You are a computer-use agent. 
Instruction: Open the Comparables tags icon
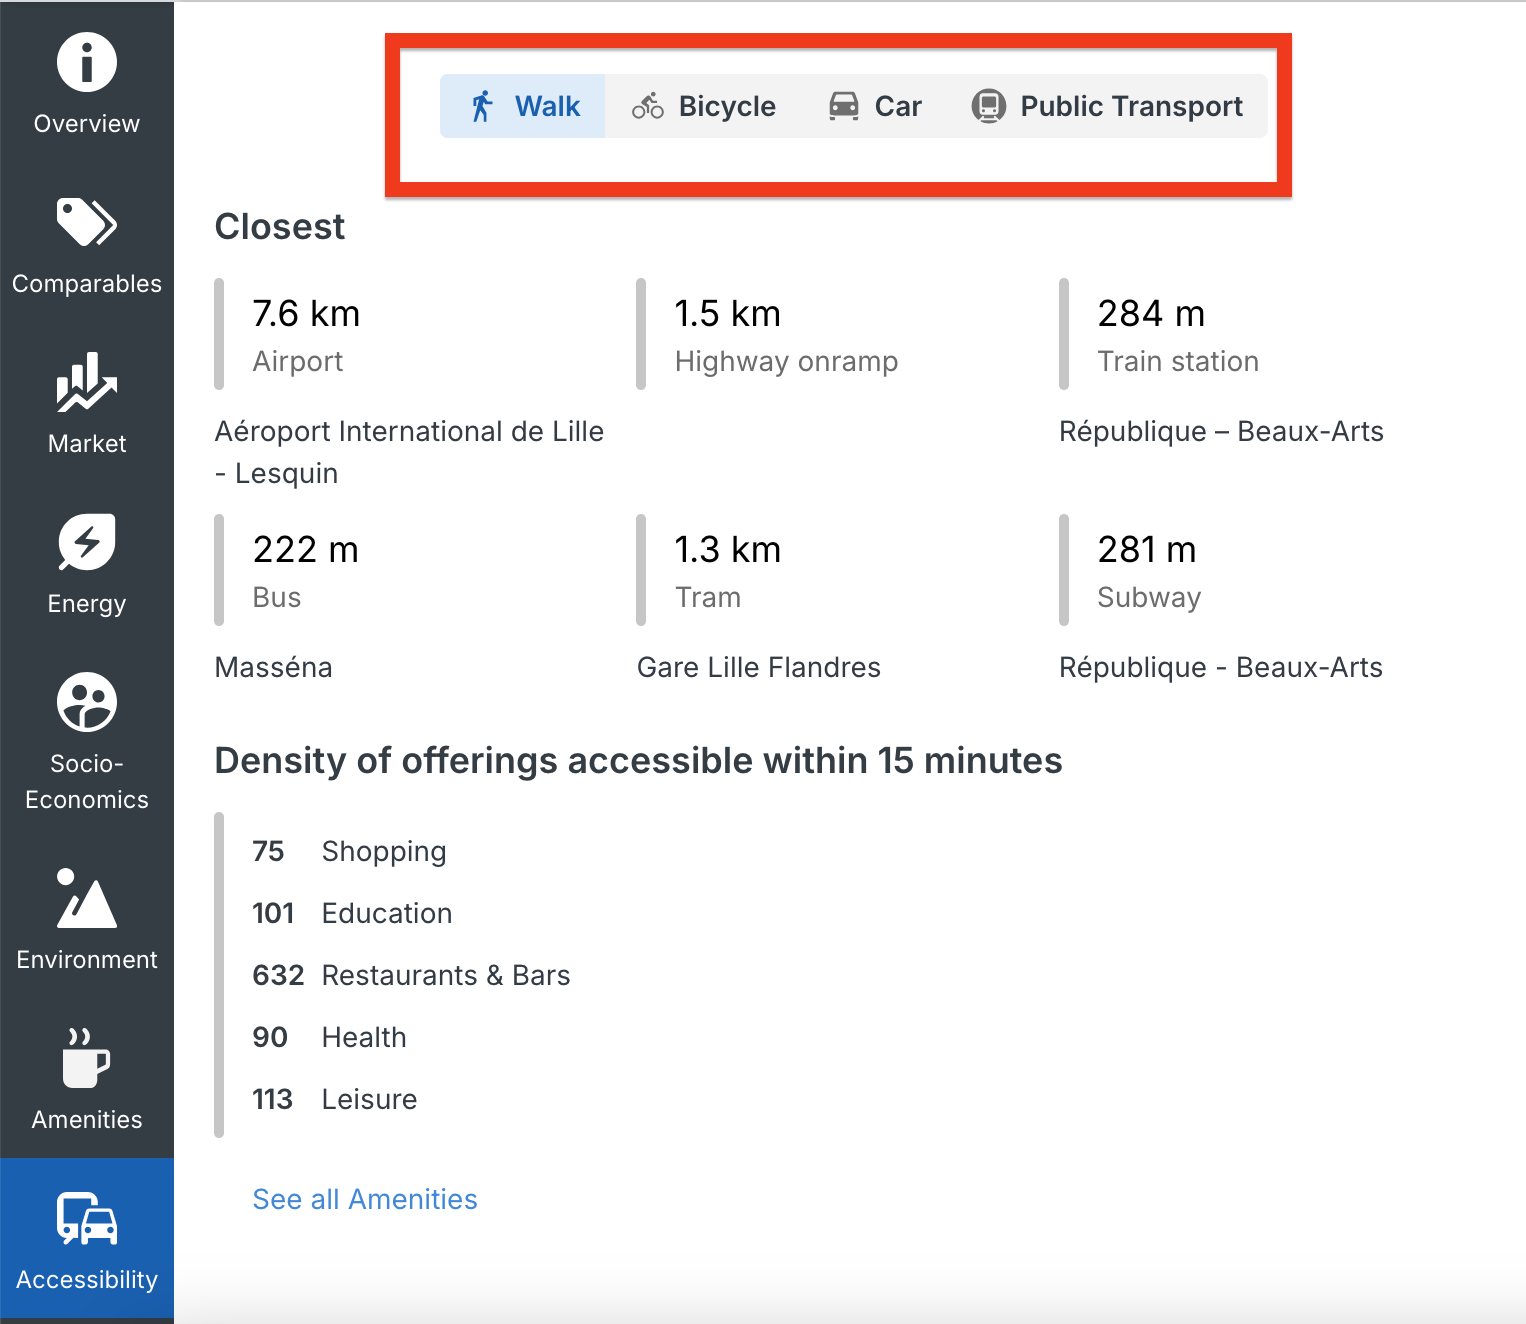(x=87, y=222)
